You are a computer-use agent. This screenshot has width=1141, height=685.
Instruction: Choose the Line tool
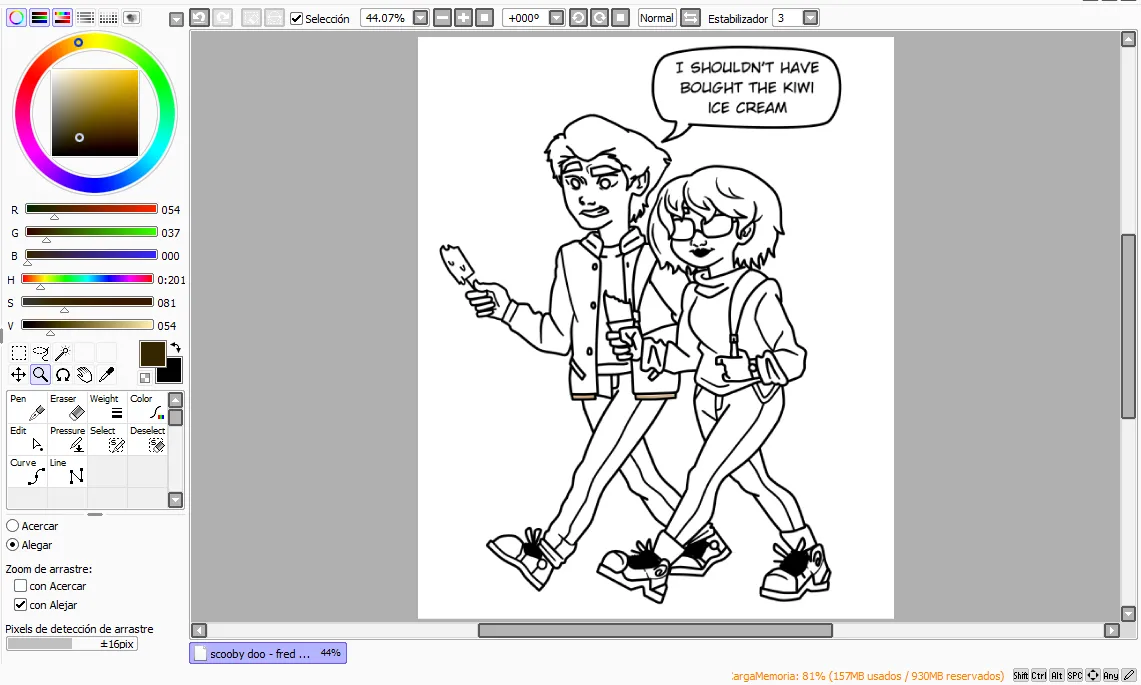click(68, 472)
